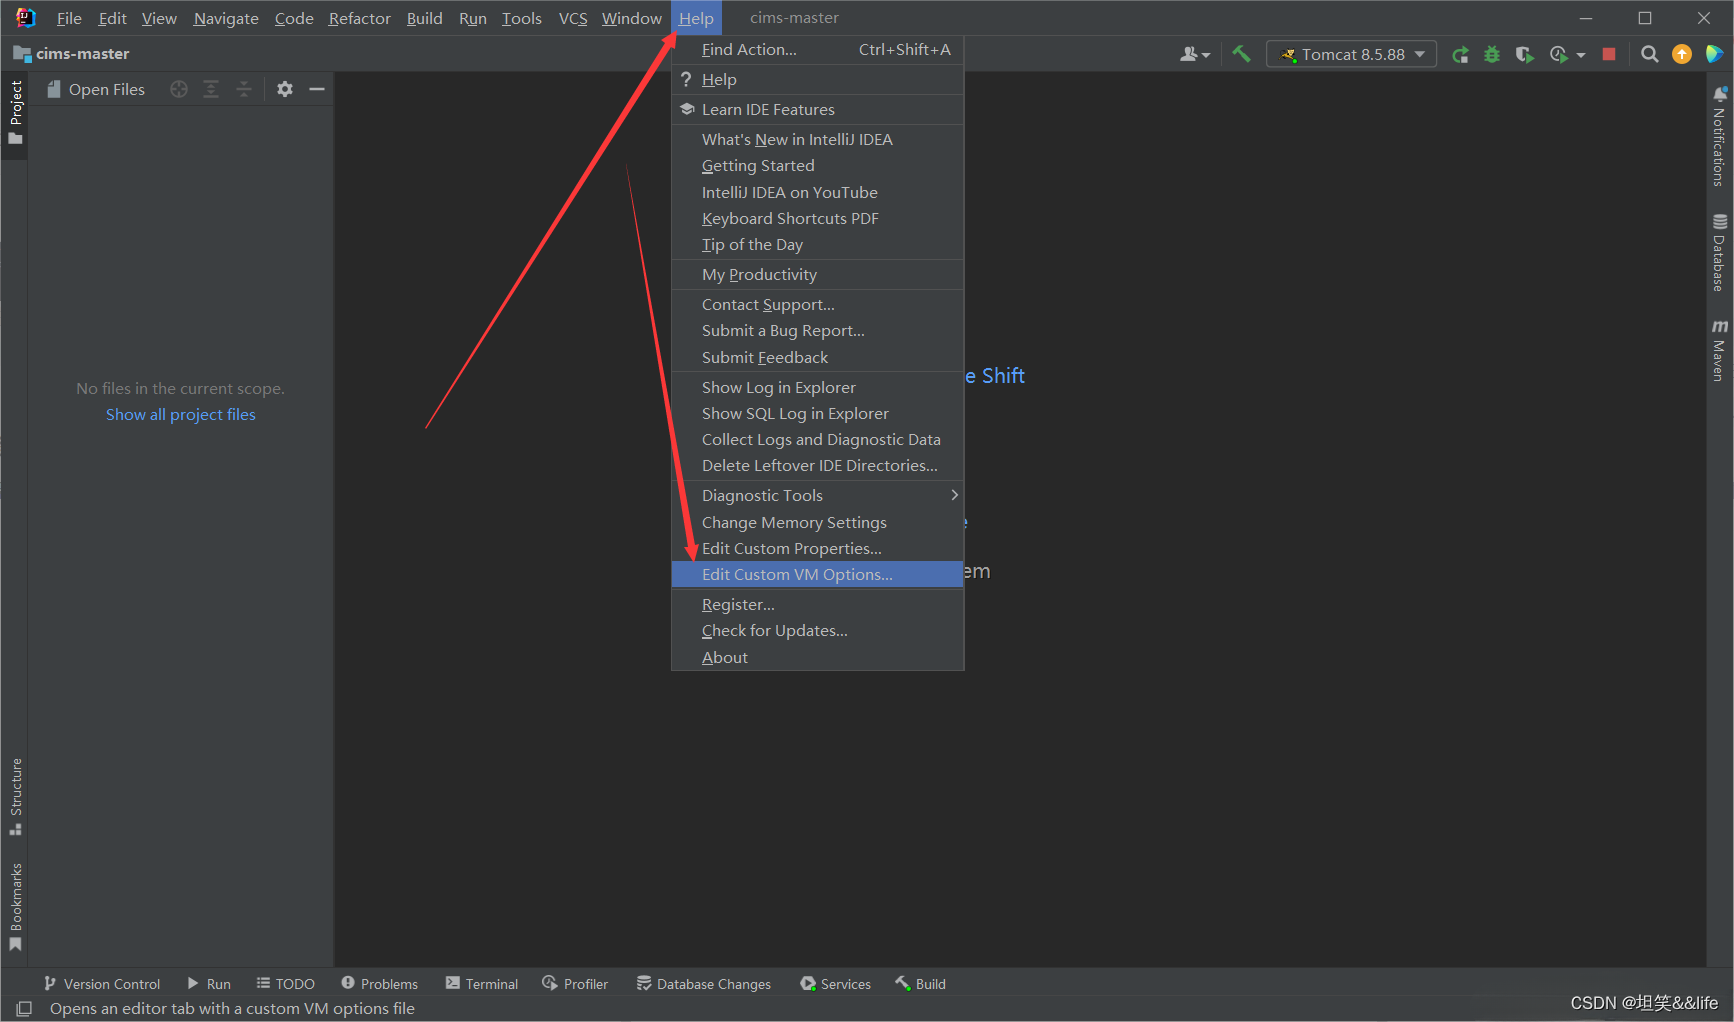The width and height of the screenshot is (1734, 1022).
Task: Collapse All in Project panel
Action: tap(244, 89)
